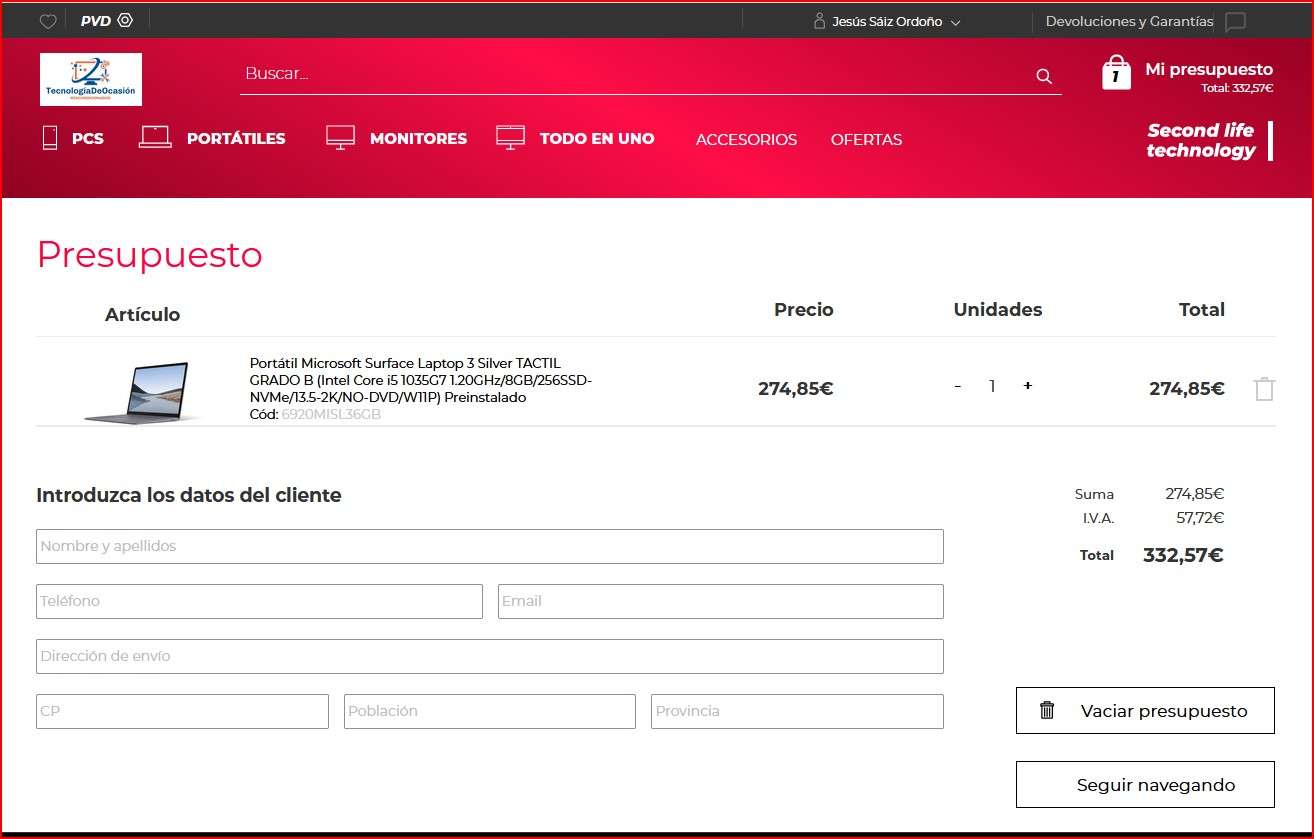The width and height of the screenshot is (1314, 839).
Task: Open the shopping bag budget icon
Action: click(1116, 73)
